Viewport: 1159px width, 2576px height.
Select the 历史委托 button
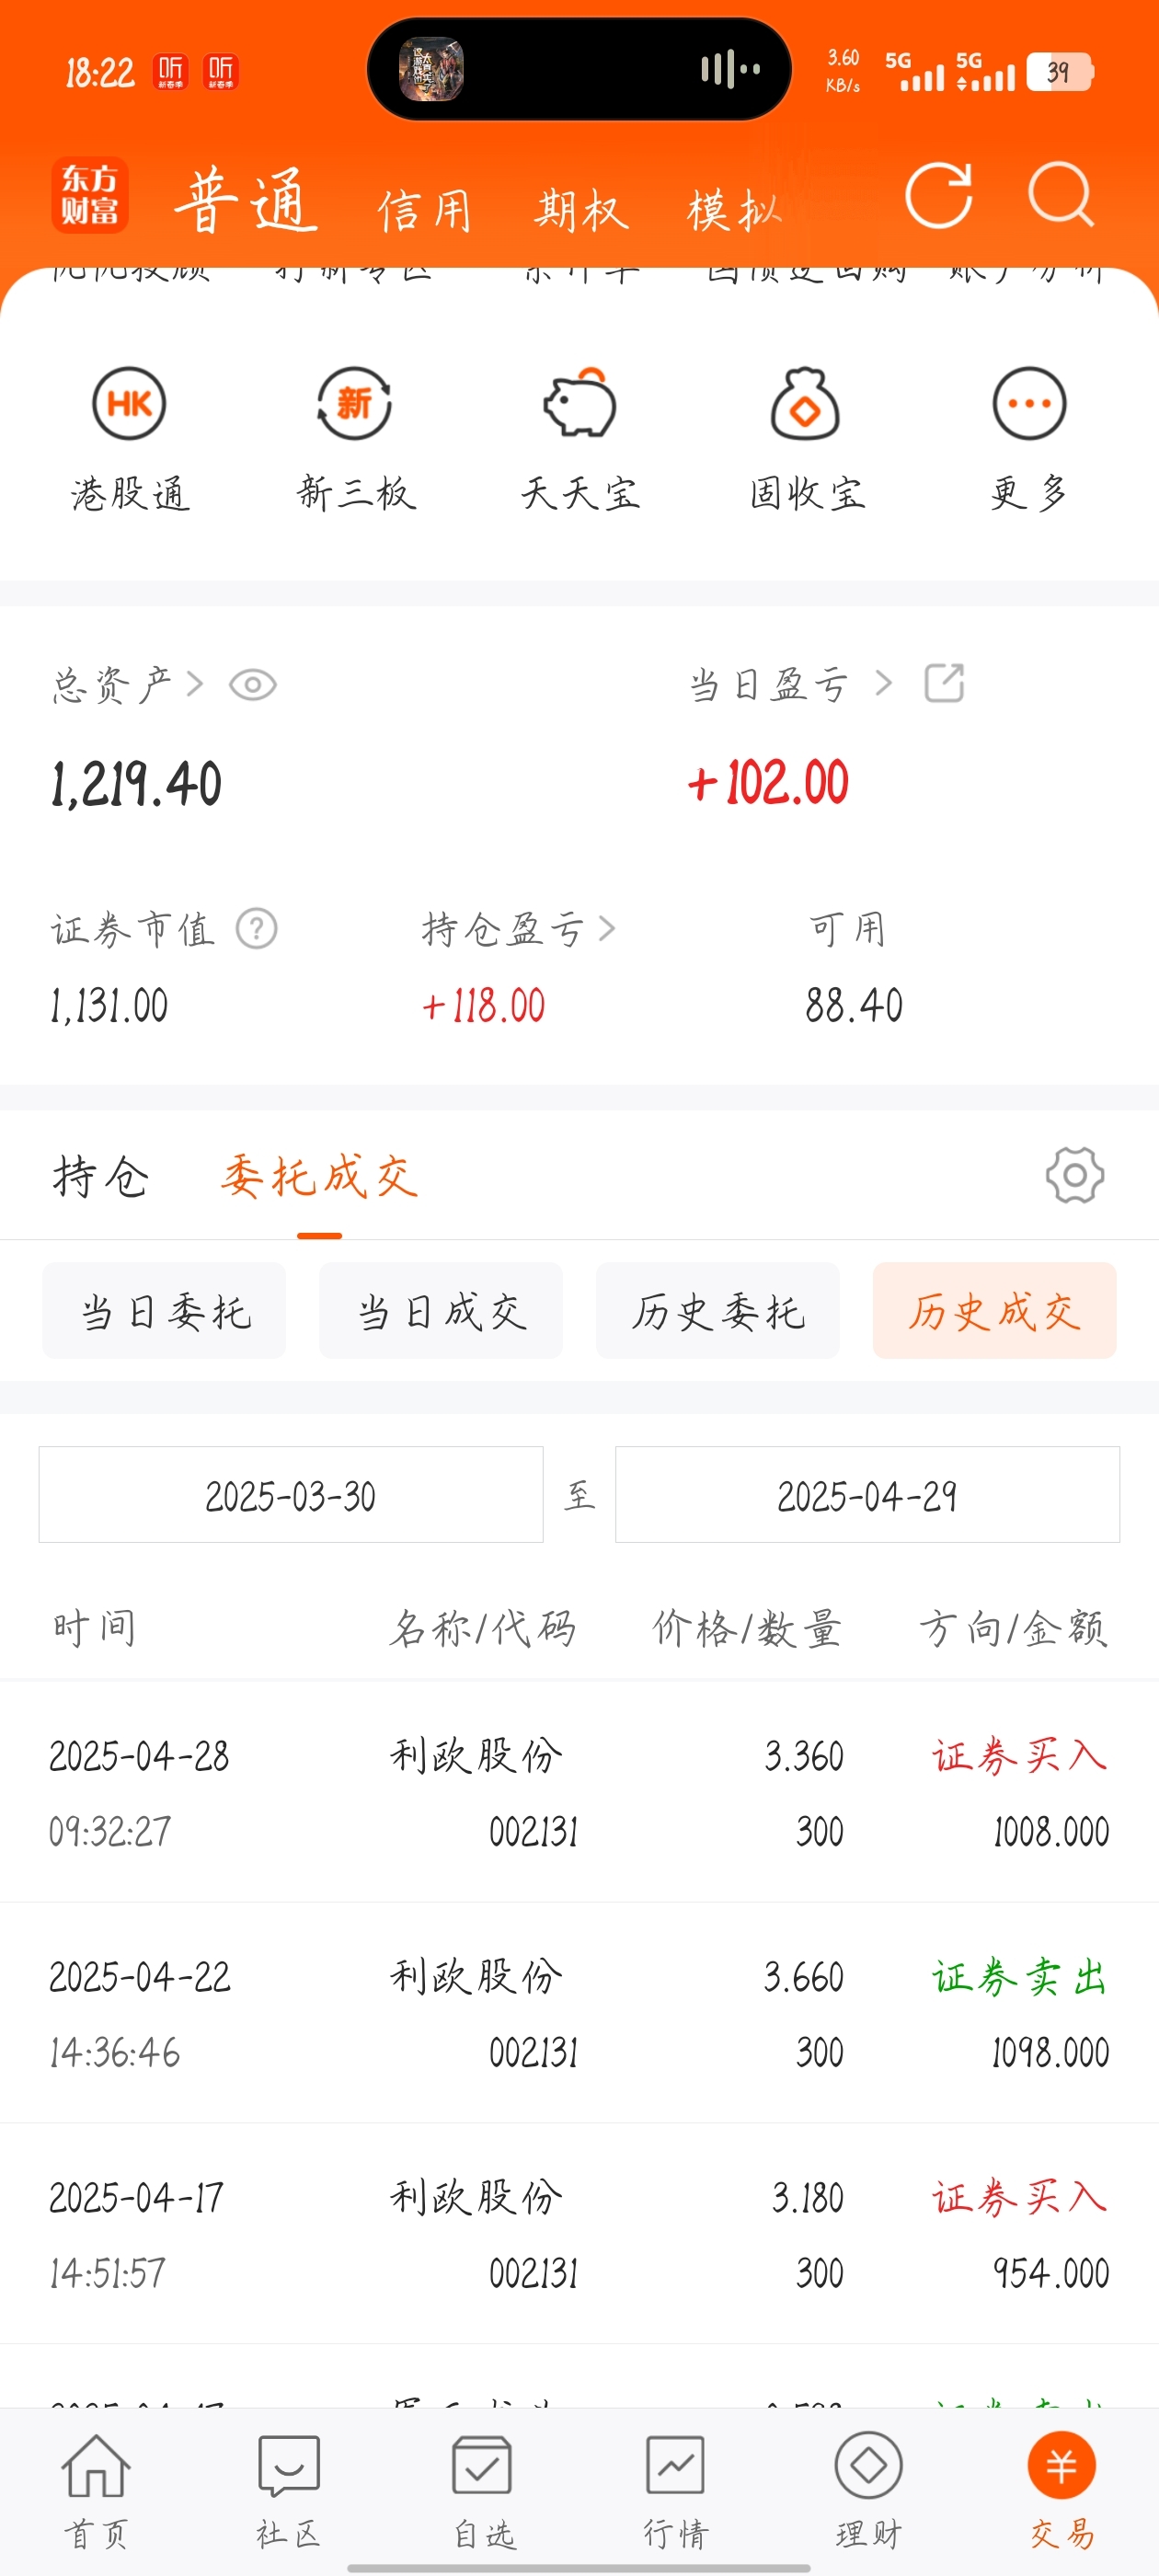point(718,1310)
